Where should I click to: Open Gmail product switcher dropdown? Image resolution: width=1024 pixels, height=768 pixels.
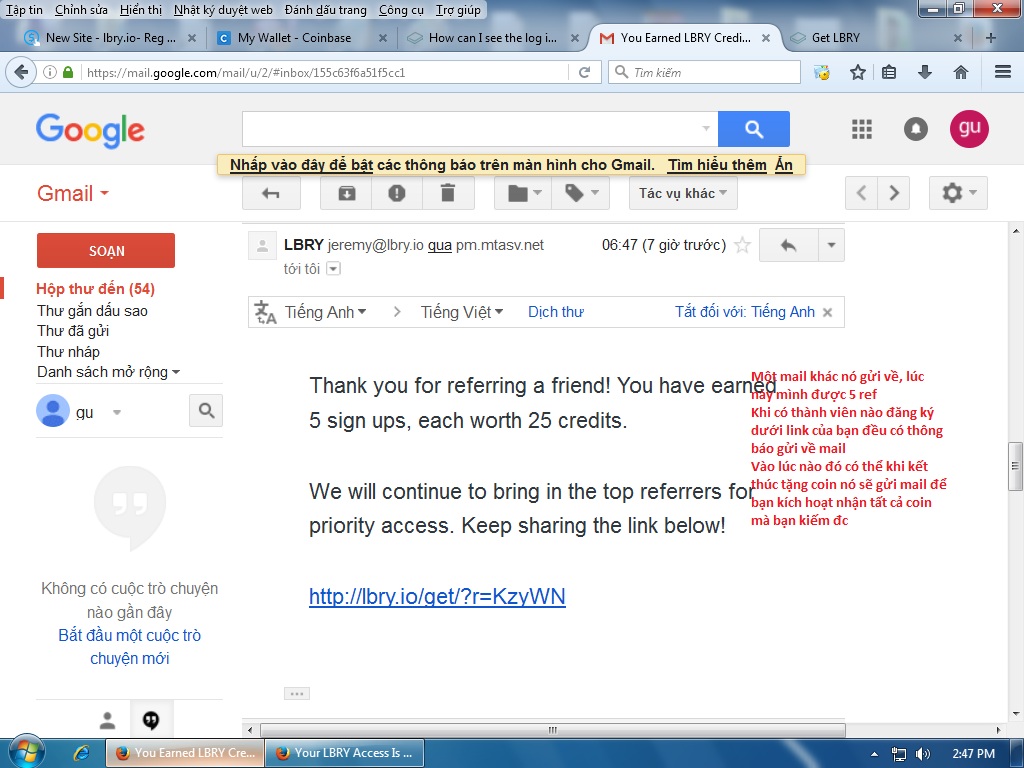pyautogui.click(x=72, y=193)
